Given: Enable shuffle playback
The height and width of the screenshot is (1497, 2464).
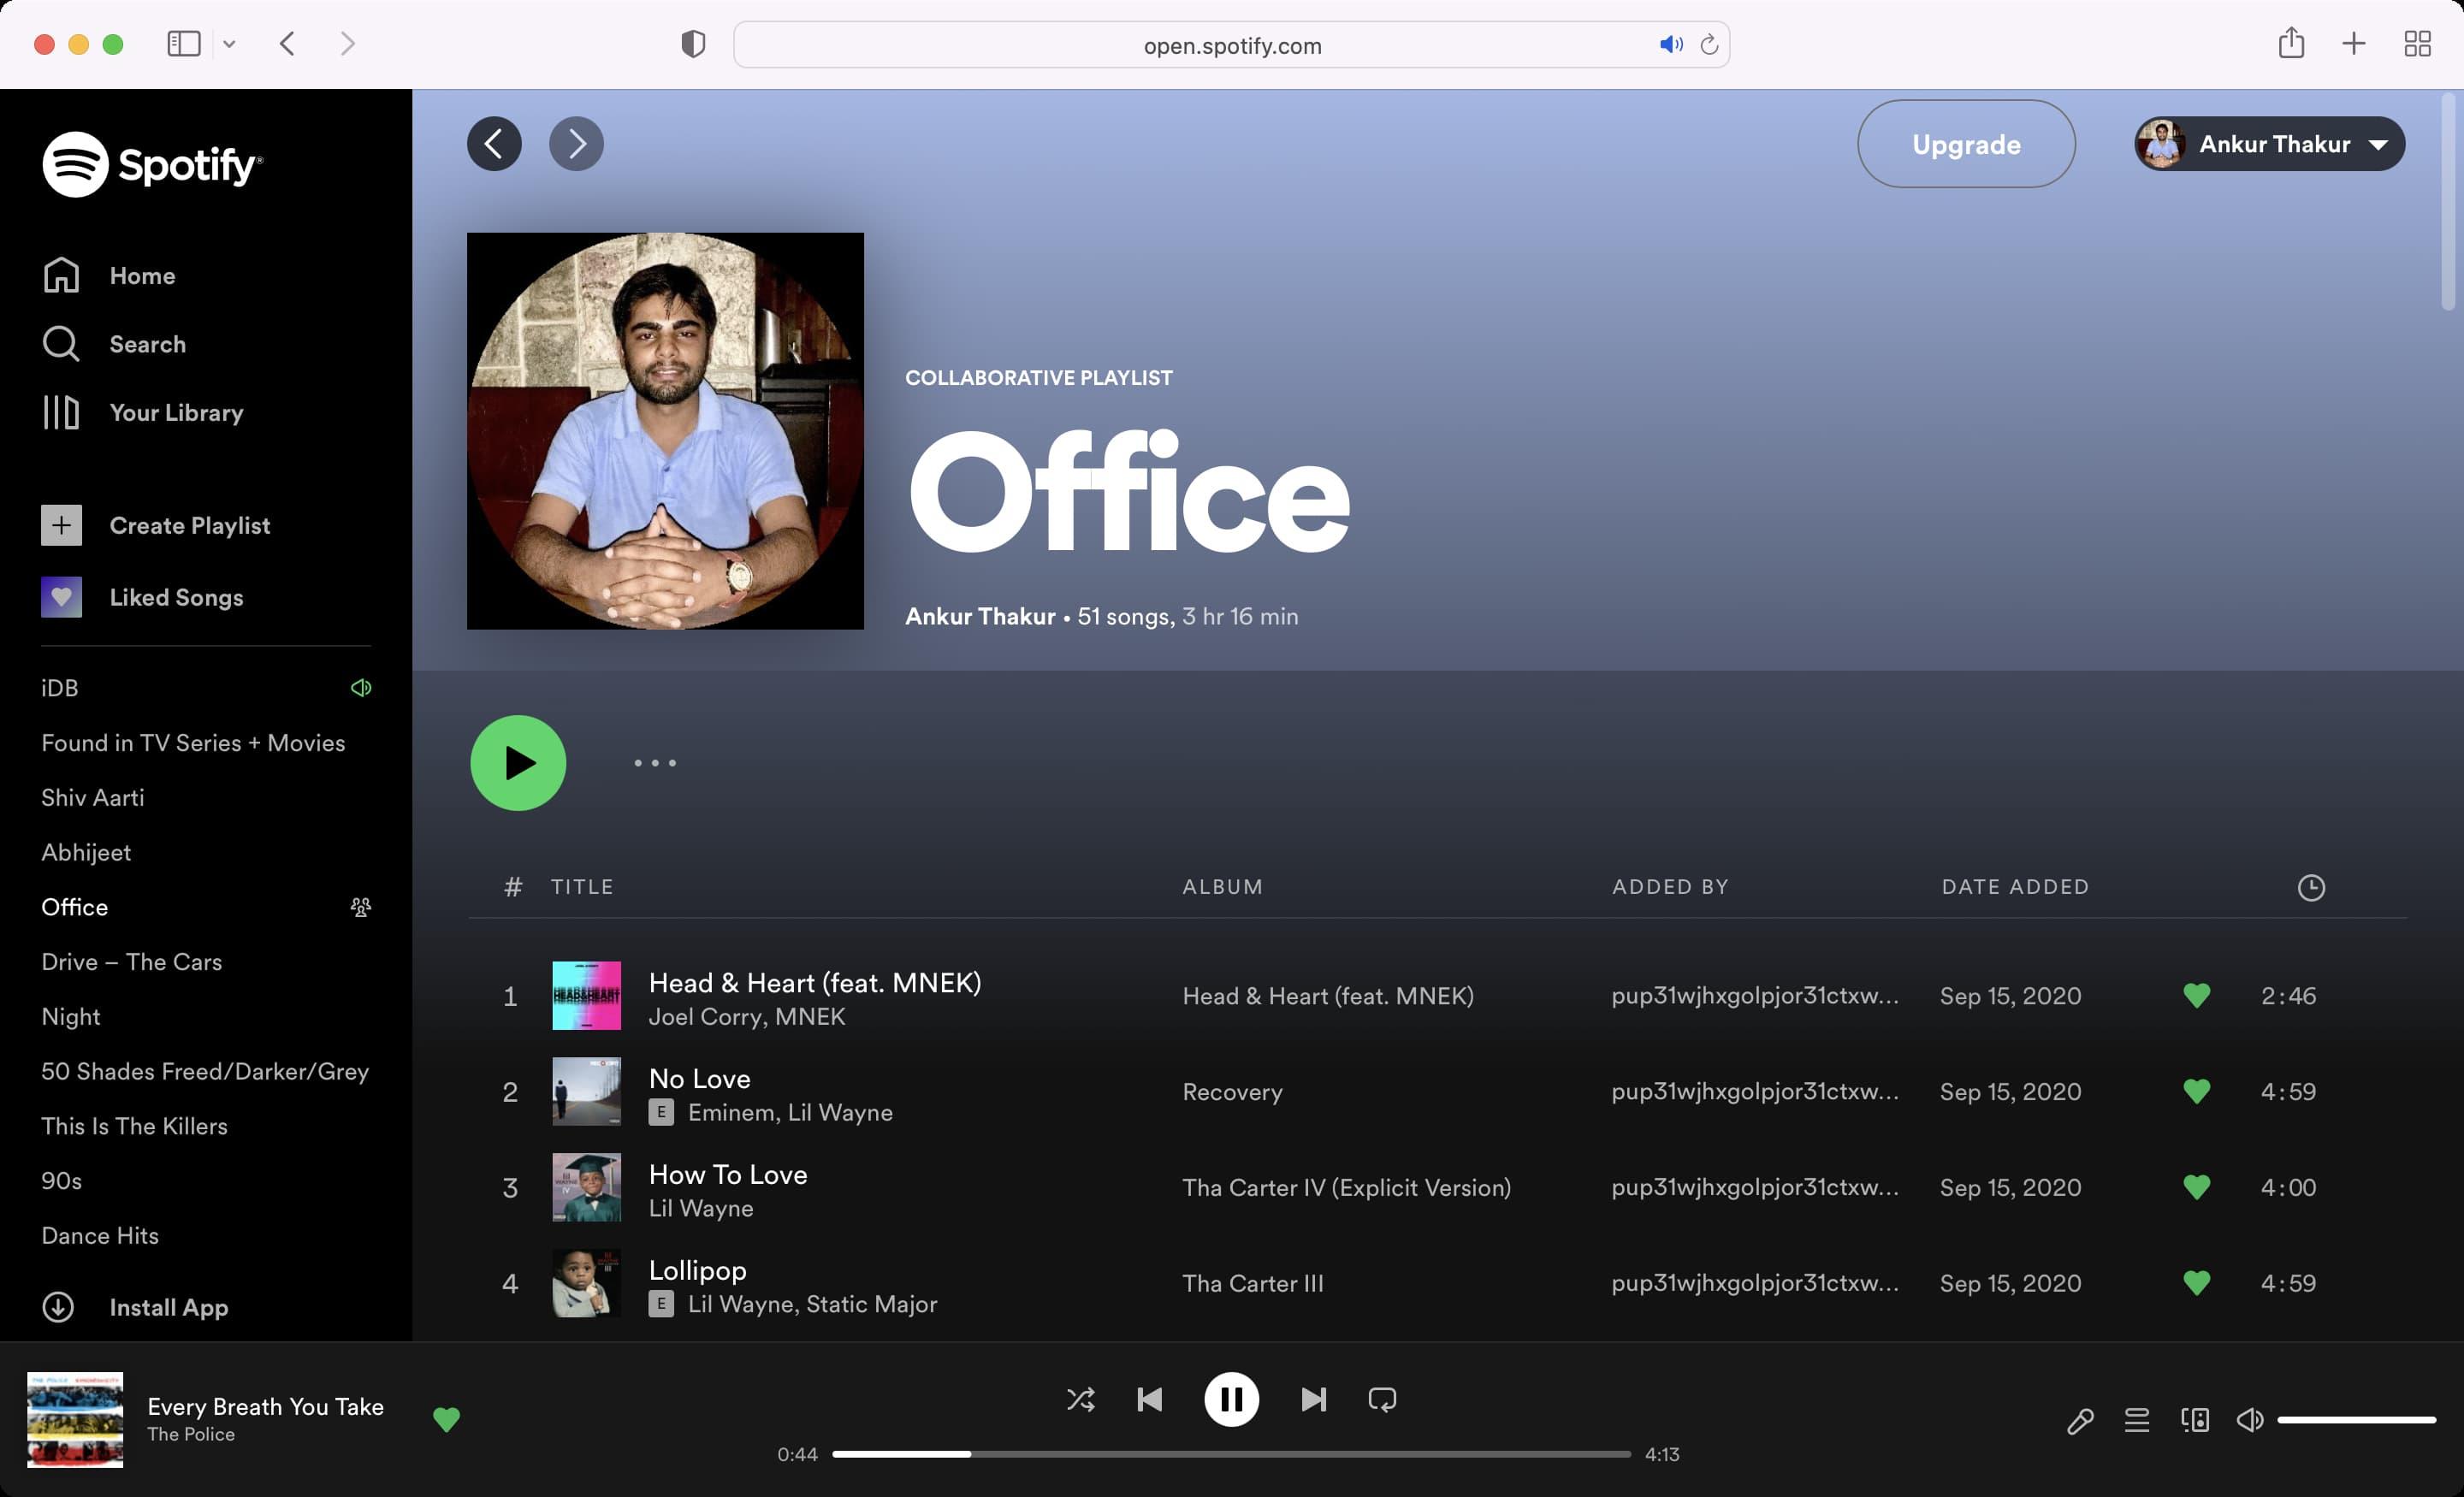Looking at the screenshot, I should pyautogui.click(x=1080, y=1399).
